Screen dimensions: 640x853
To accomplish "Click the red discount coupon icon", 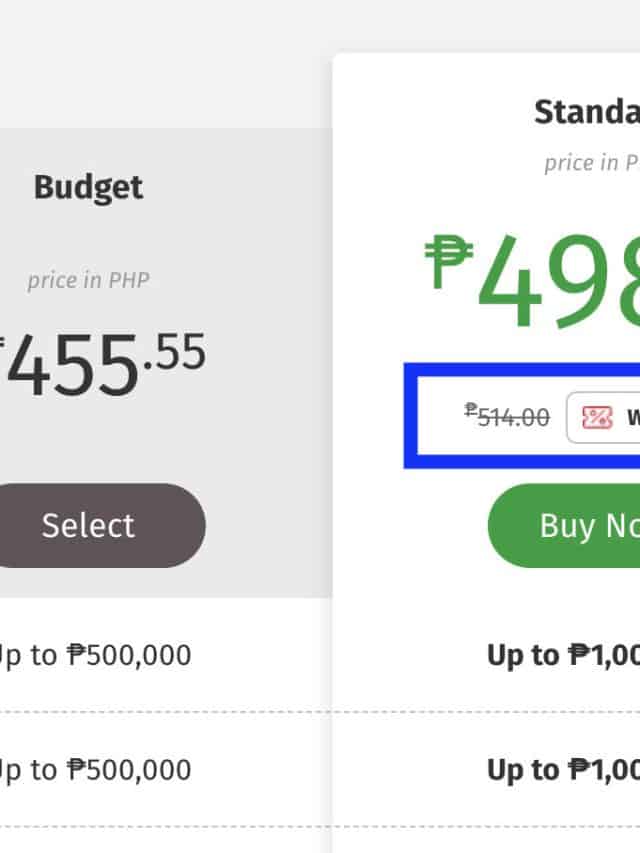I will pyautogui.click(x=597, y=417).
